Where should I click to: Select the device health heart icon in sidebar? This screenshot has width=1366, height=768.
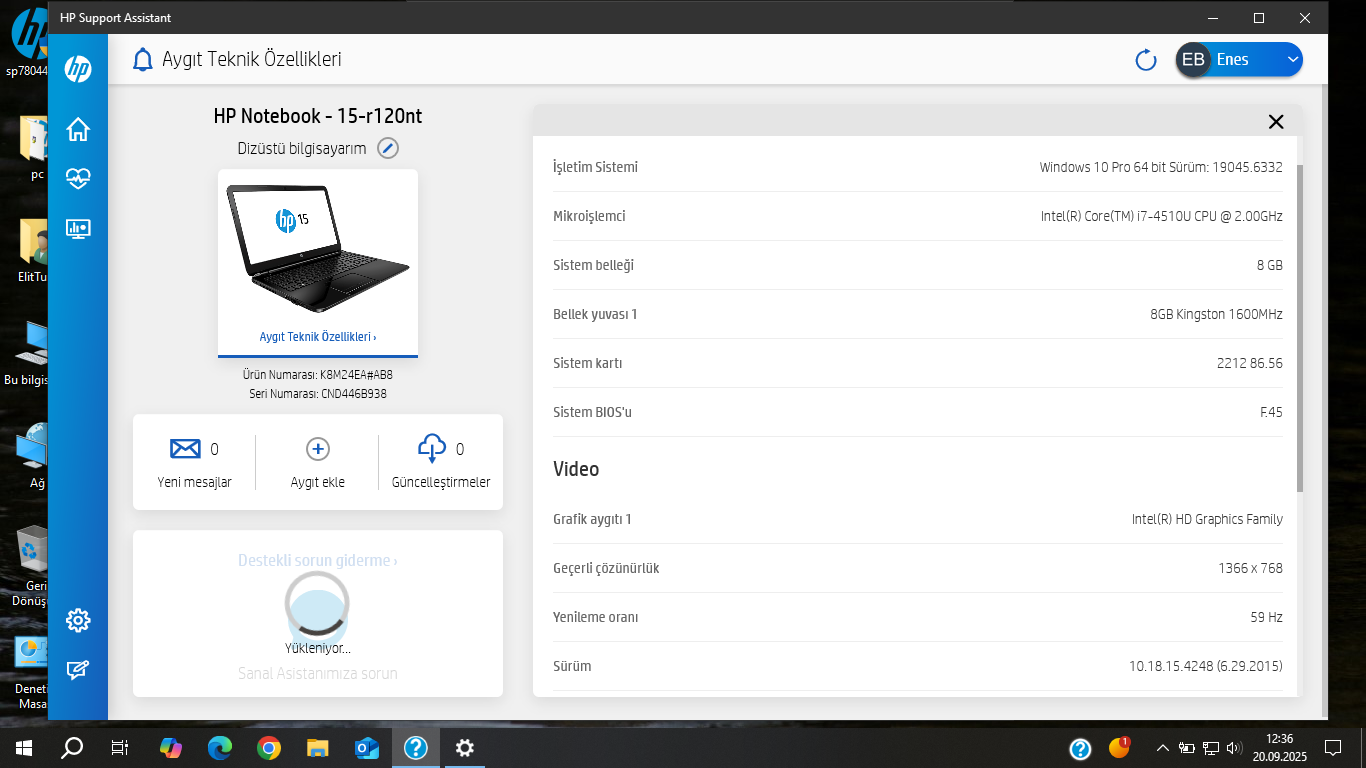(x=77, y=179)
